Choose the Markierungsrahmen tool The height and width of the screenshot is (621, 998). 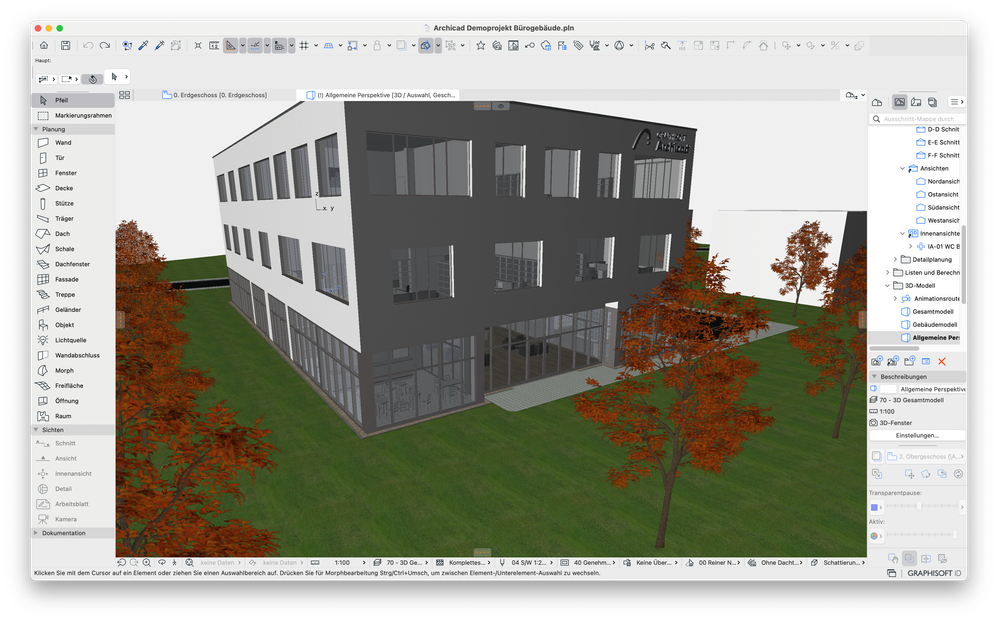(x=73, y=115)
